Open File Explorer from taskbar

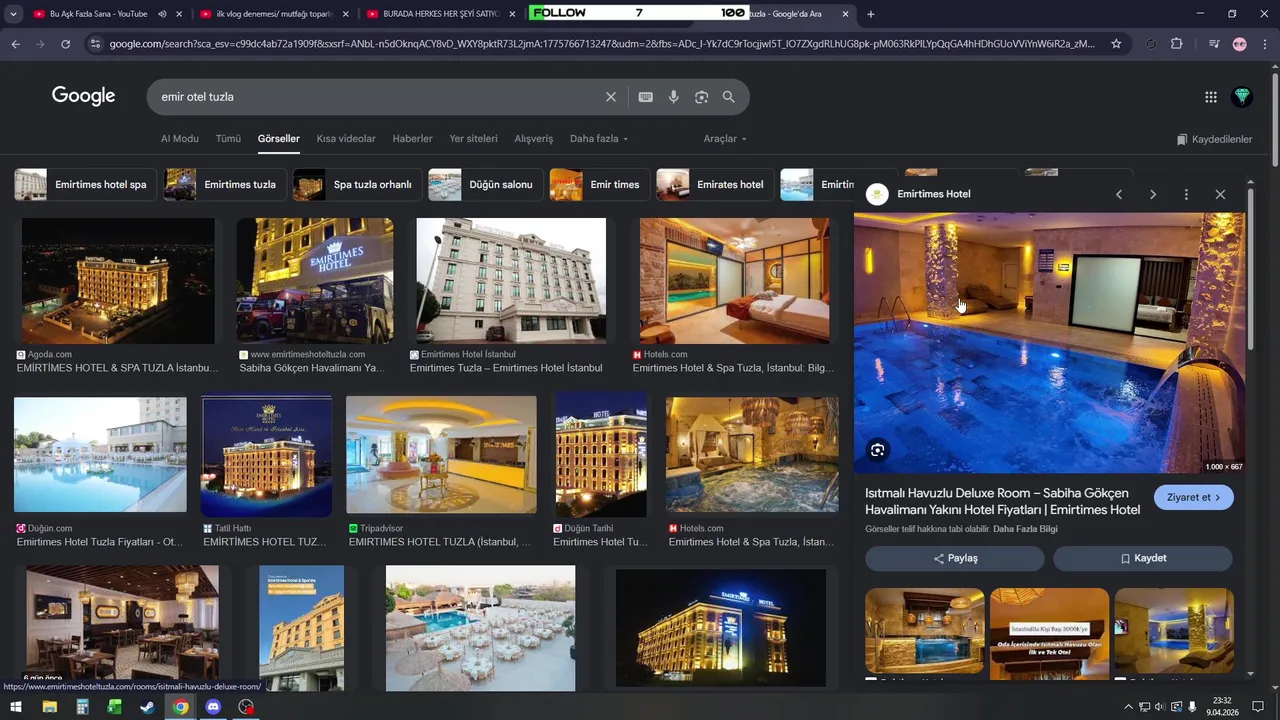point(49,707)
